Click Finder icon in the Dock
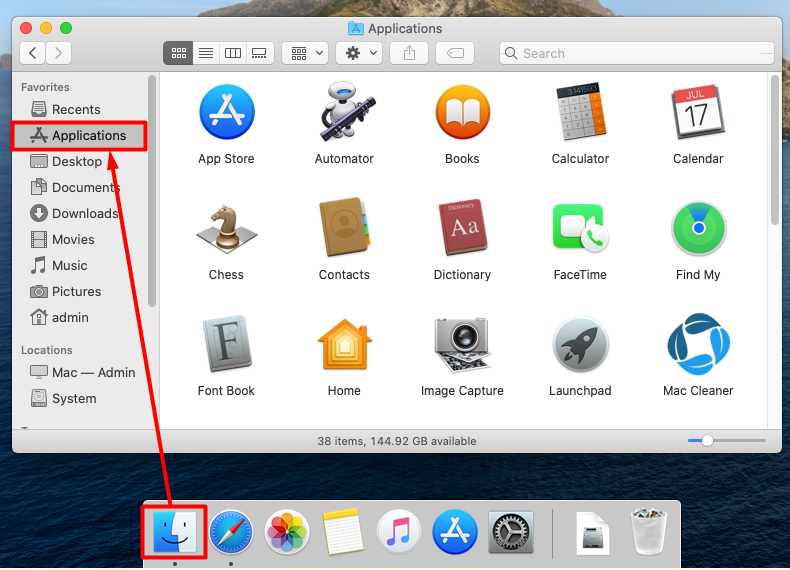The height and width of the screenshot is (570, 790). pos(174,532)
